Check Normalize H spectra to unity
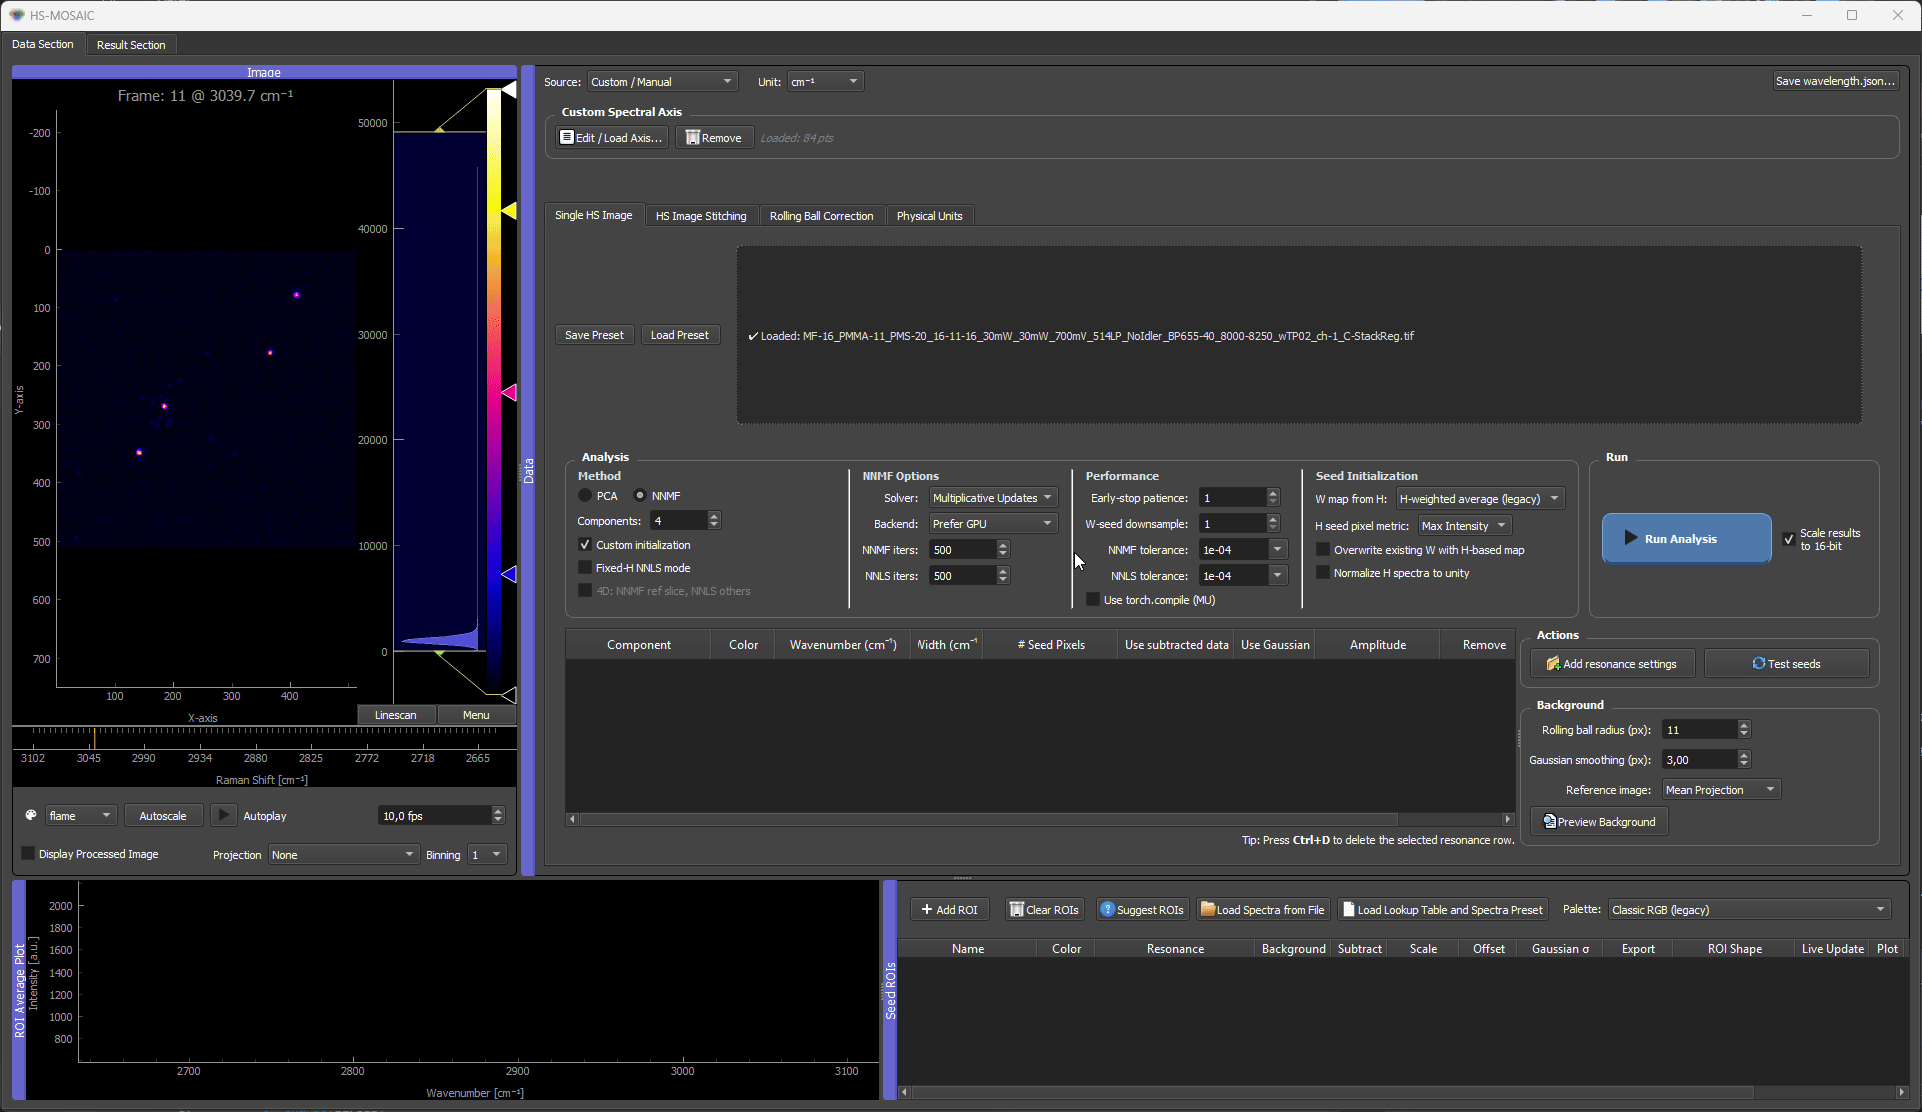This screenshot has width=1922, height=1112. click(1323, 573)
